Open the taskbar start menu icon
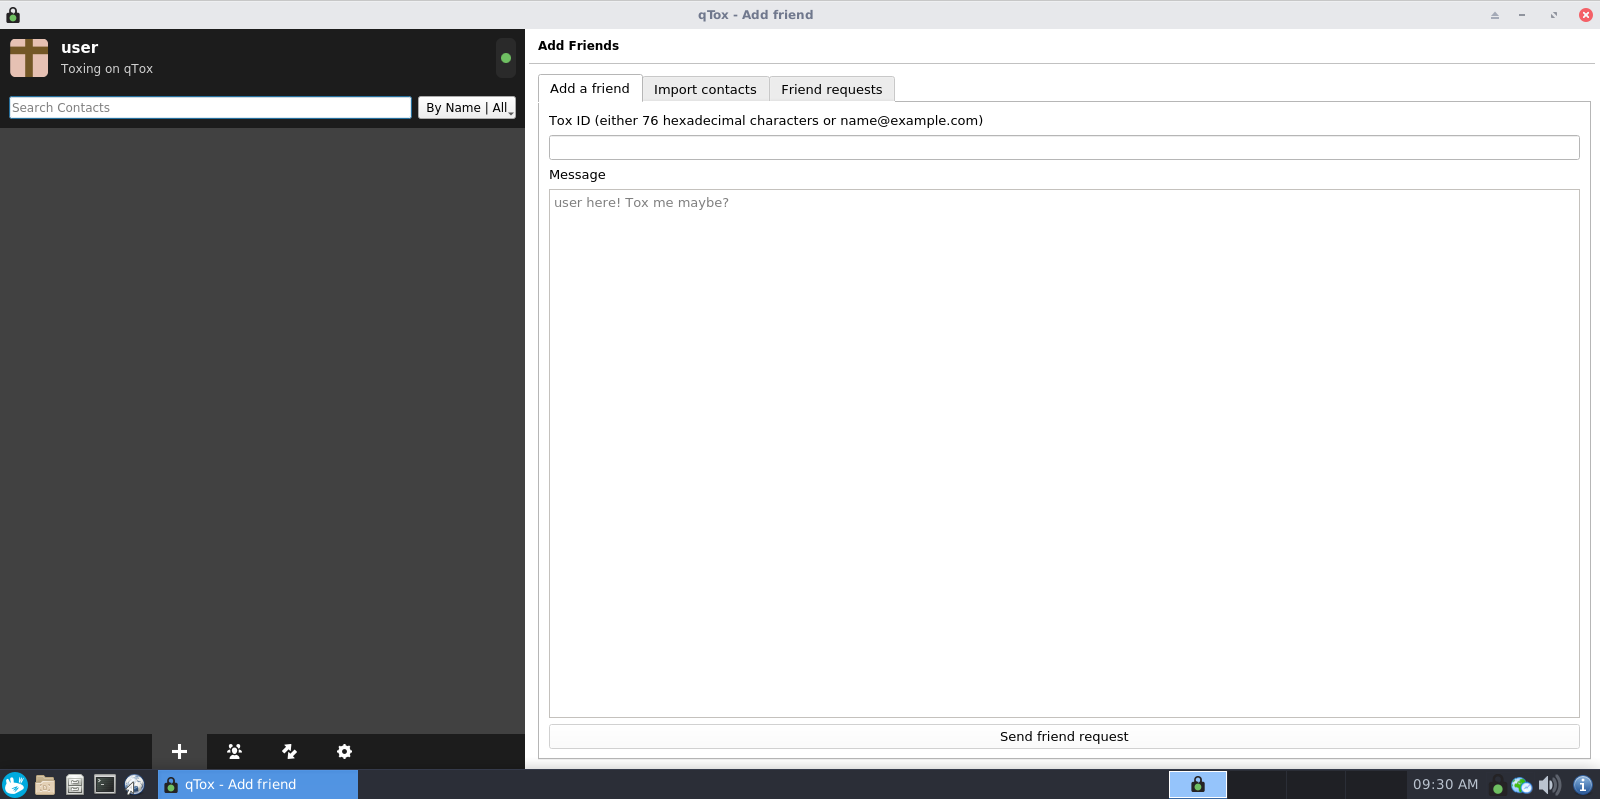The height and width of the screenshot is (799, 1600). [x=15, y=784]
